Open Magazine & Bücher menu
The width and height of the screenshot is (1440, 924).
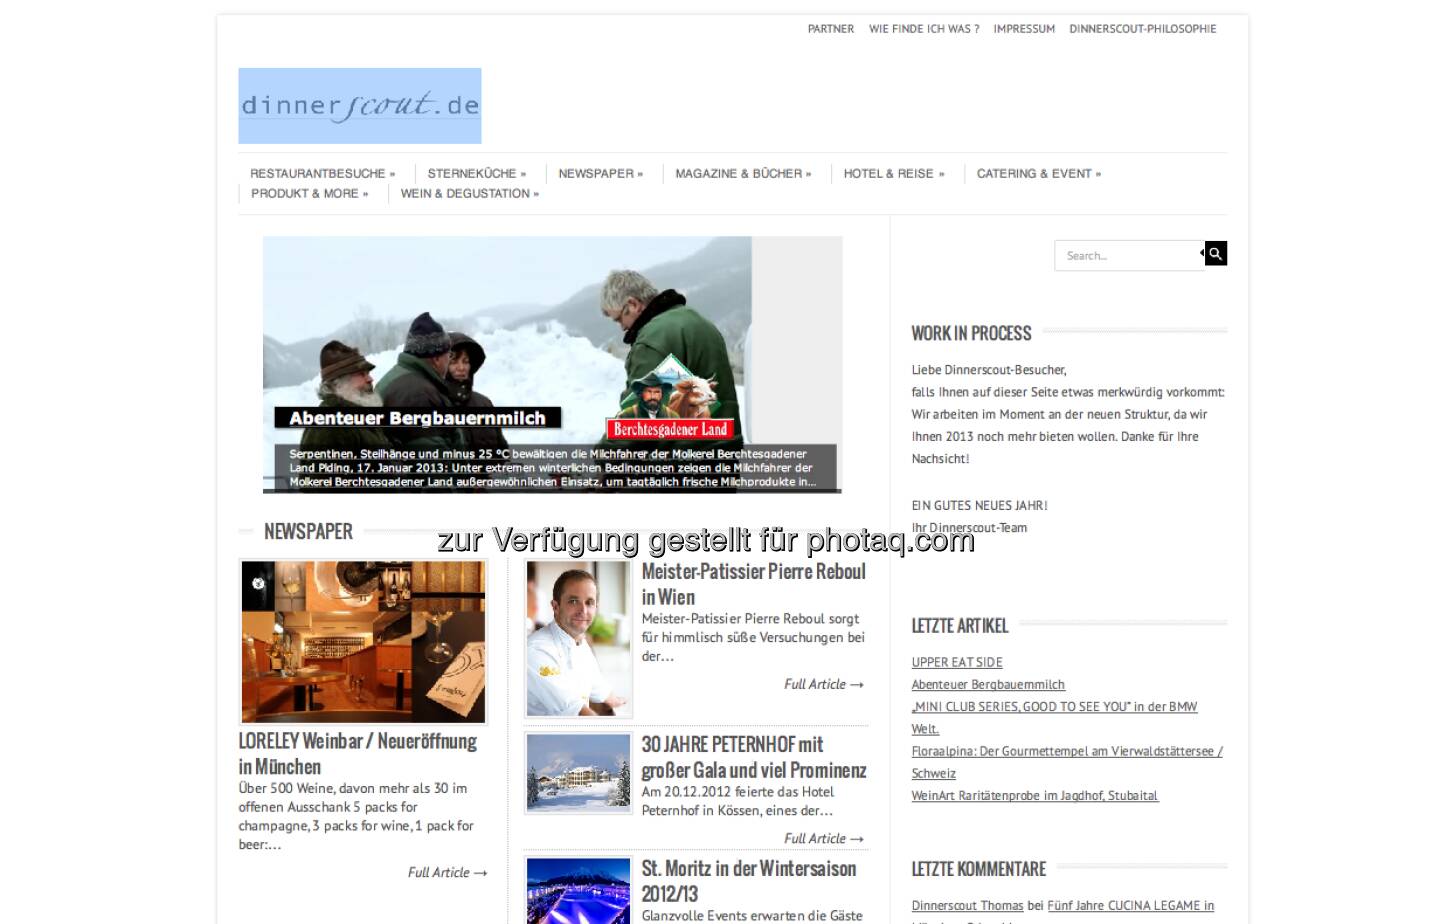click(x=743, y=174)
